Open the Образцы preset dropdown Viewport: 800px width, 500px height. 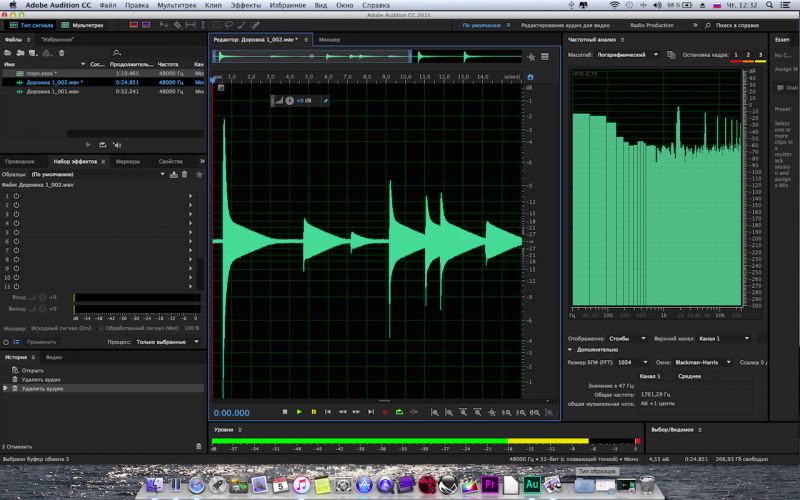pos(98,174)
